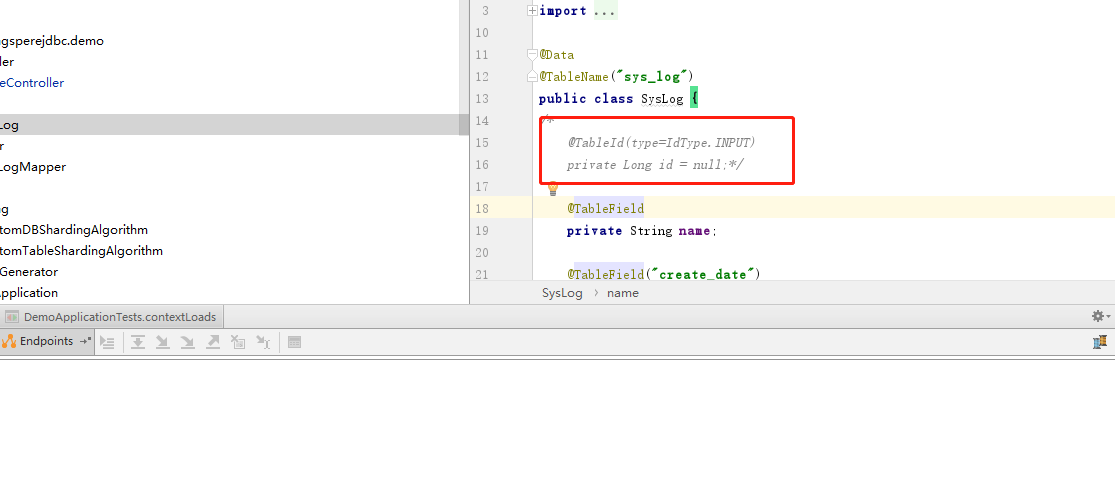Click the SysLog breadcrumb
1115x480 pixels.
[562, 293]
